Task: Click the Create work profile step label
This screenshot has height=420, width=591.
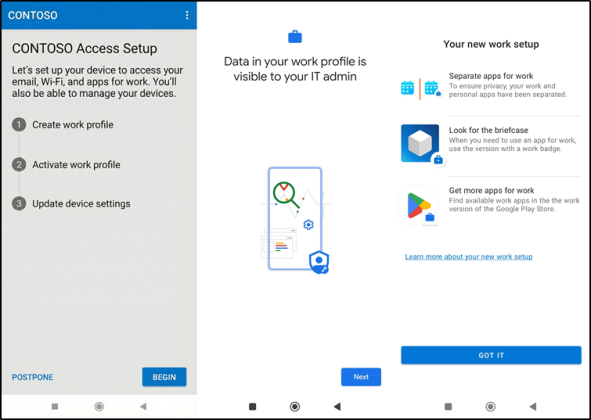Action: [x=73, y=125]
